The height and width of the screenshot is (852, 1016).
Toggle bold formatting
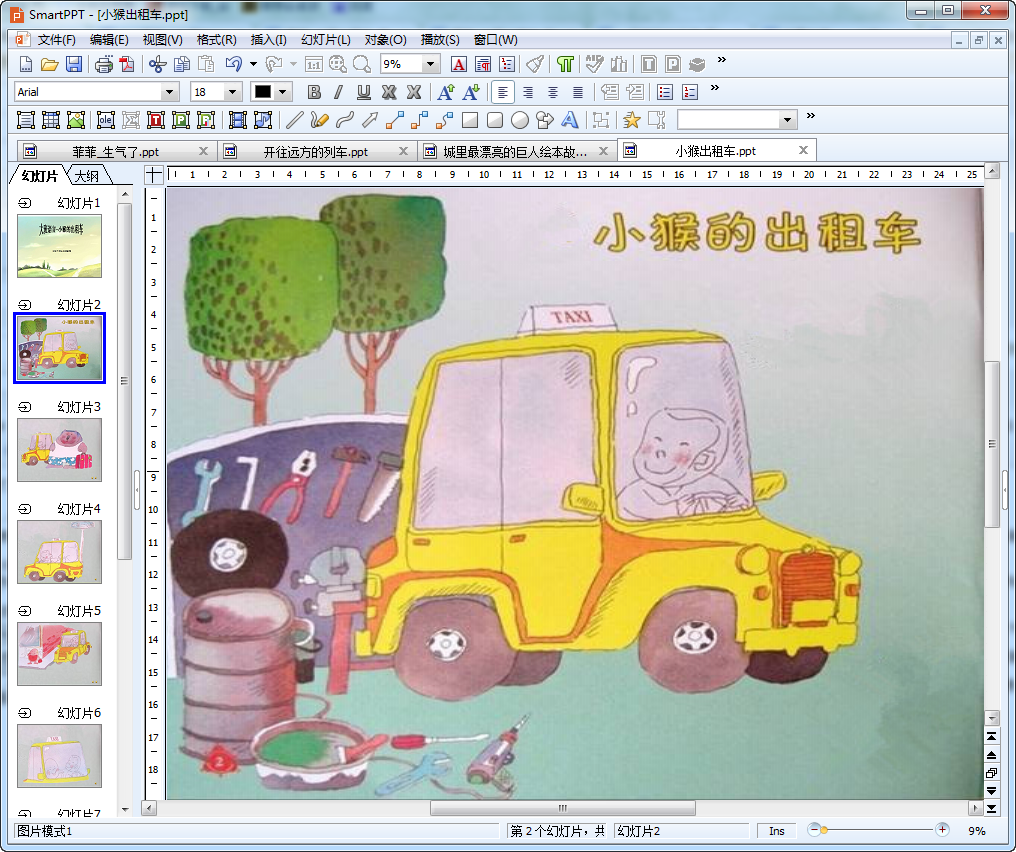pos(314,92)
